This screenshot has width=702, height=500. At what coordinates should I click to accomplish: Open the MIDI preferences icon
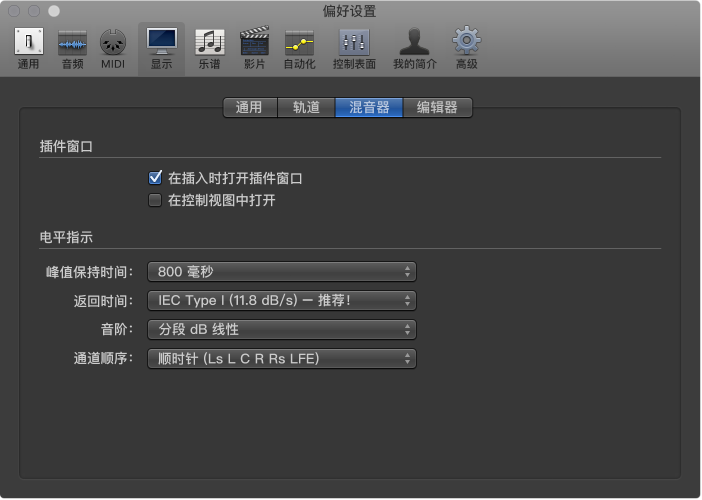(x=113, y=48)
